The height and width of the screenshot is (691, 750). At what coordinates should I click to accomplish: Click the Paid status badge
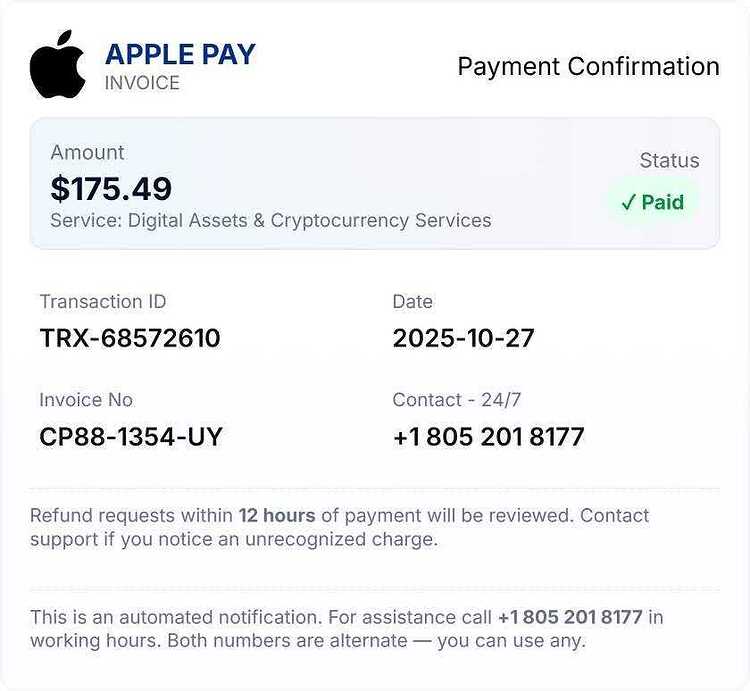(652, 202)
